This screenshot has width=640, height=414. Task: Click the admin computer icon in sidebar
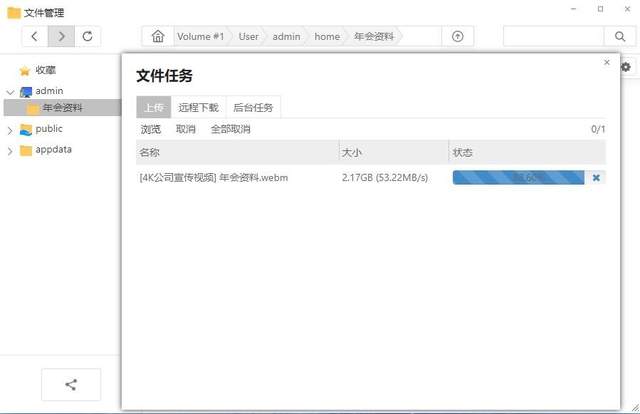pyautogui.click(x=26, y=92)
